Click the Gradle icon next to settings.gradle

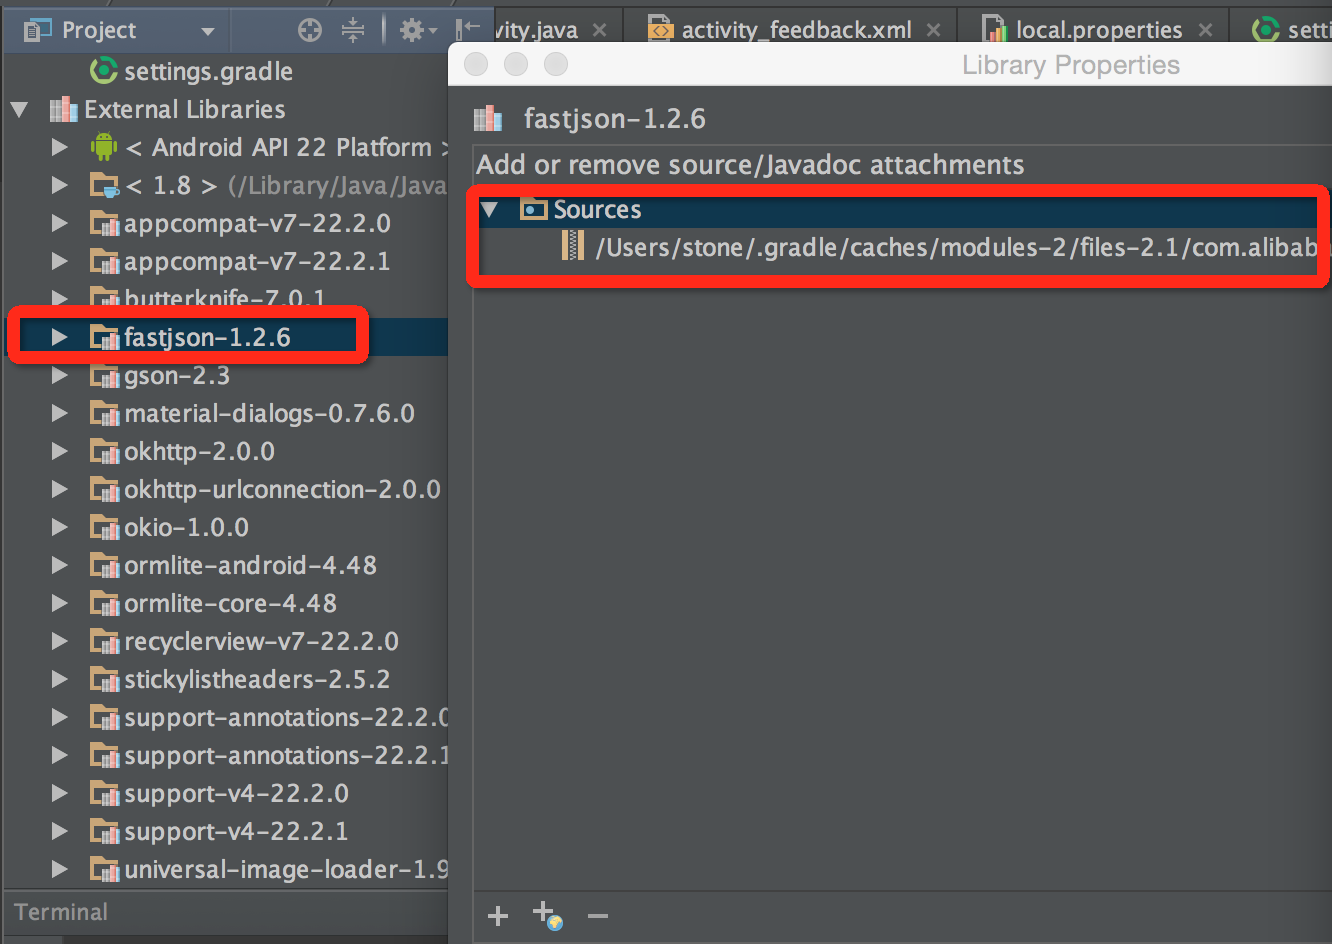(x=103, y=70)
